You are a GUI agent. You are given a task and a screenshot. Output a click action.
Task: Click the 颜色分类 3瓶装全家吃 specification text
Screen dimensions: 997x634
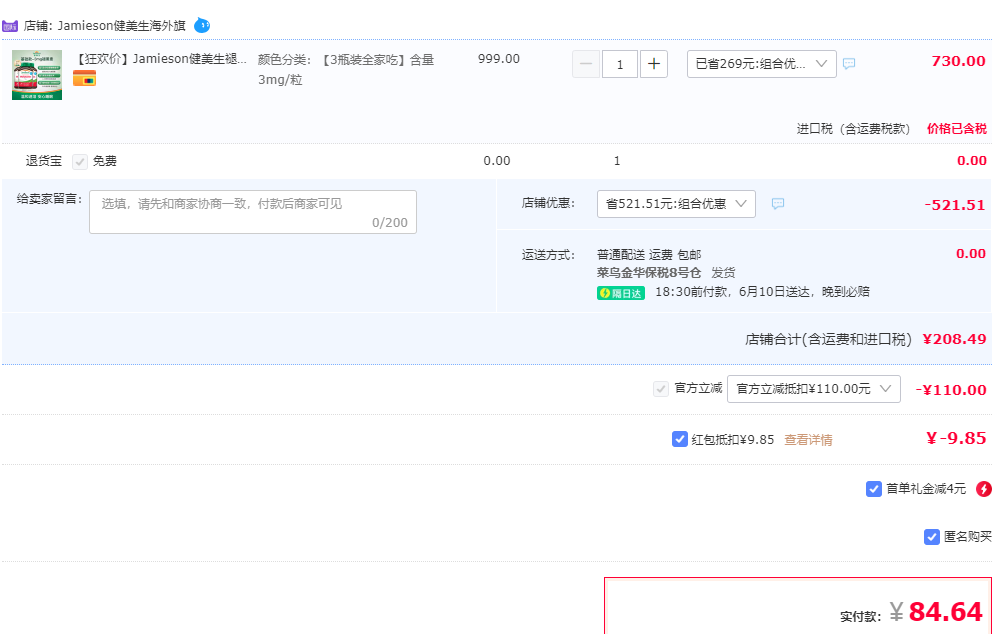click(x=346, y=69)
